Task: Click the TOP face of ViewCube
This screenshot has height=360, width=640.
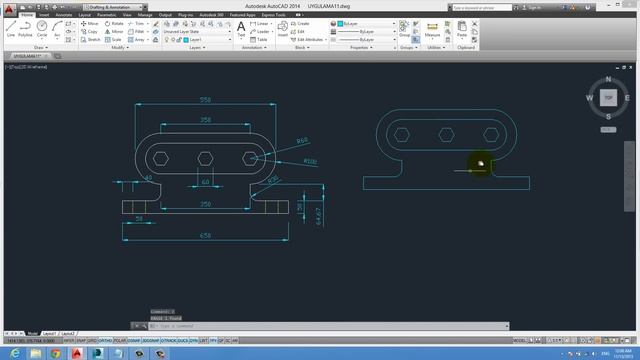Action: pos(608,98)
